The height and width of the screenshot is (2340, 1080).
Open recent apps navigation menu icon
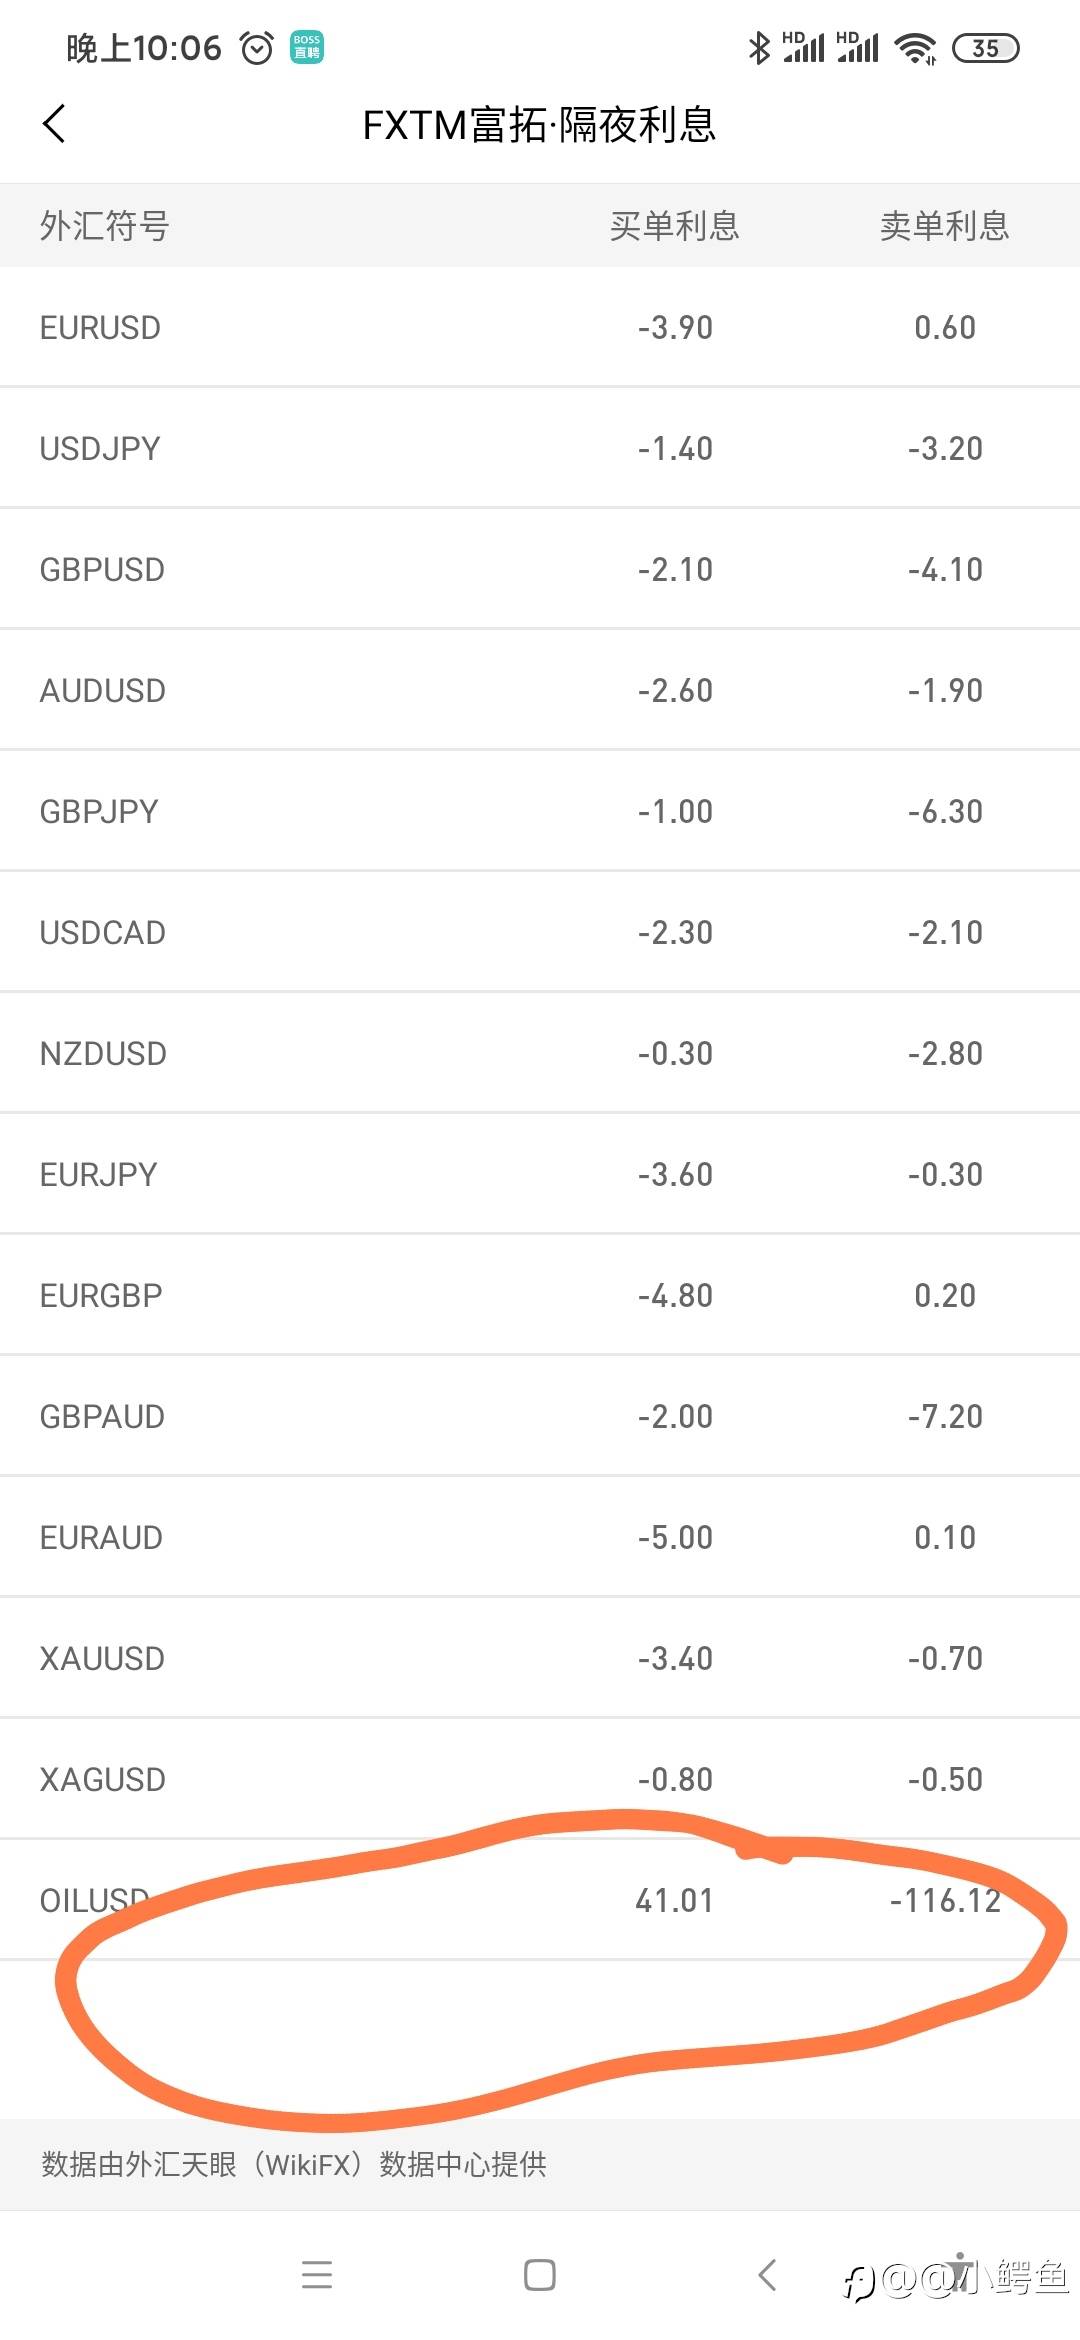(317, 2275)
